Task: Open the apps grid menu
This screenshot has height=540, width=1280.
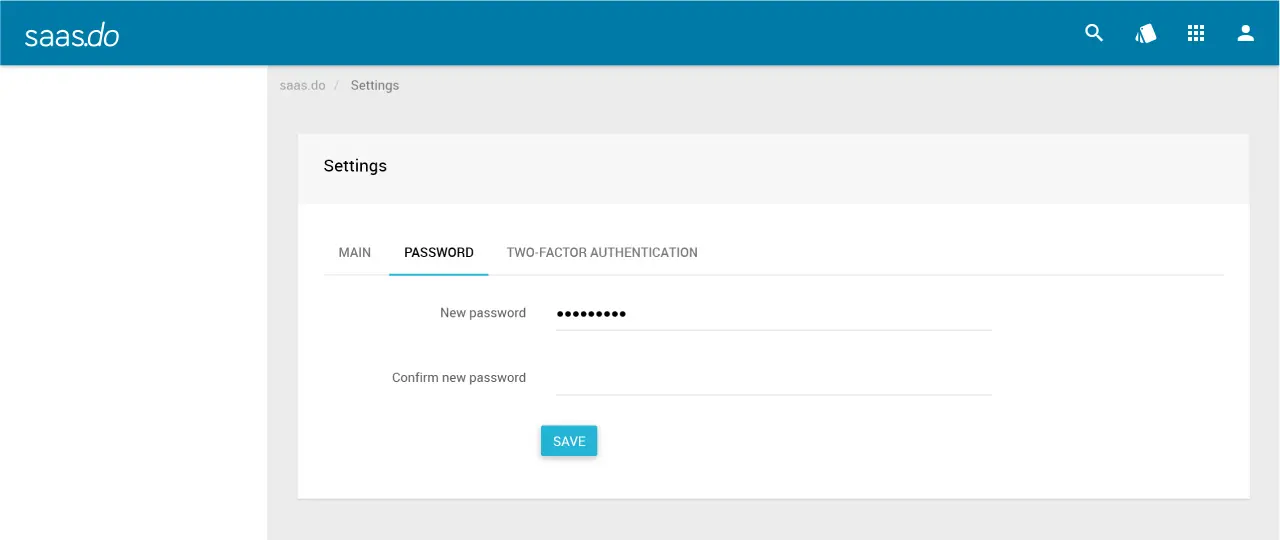Action: 1196,33
